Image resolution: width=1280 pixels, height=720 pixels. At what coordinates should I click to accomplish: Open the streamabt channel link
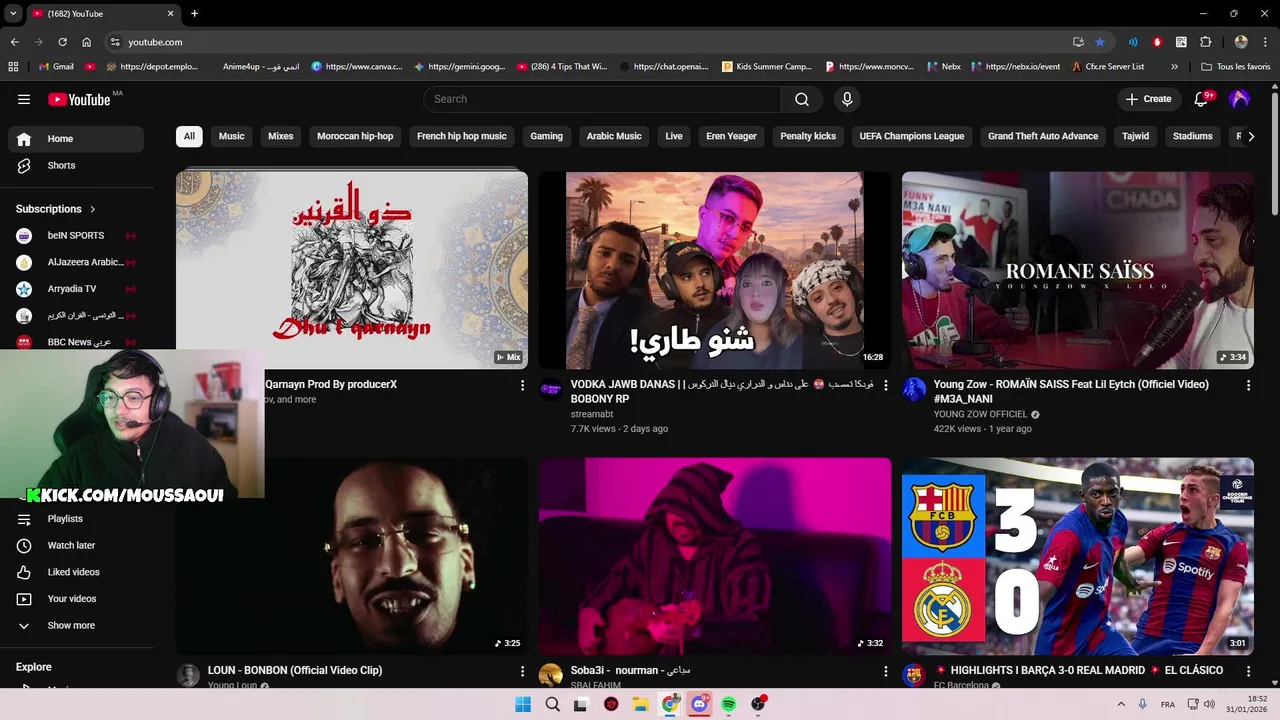[592, 414]
